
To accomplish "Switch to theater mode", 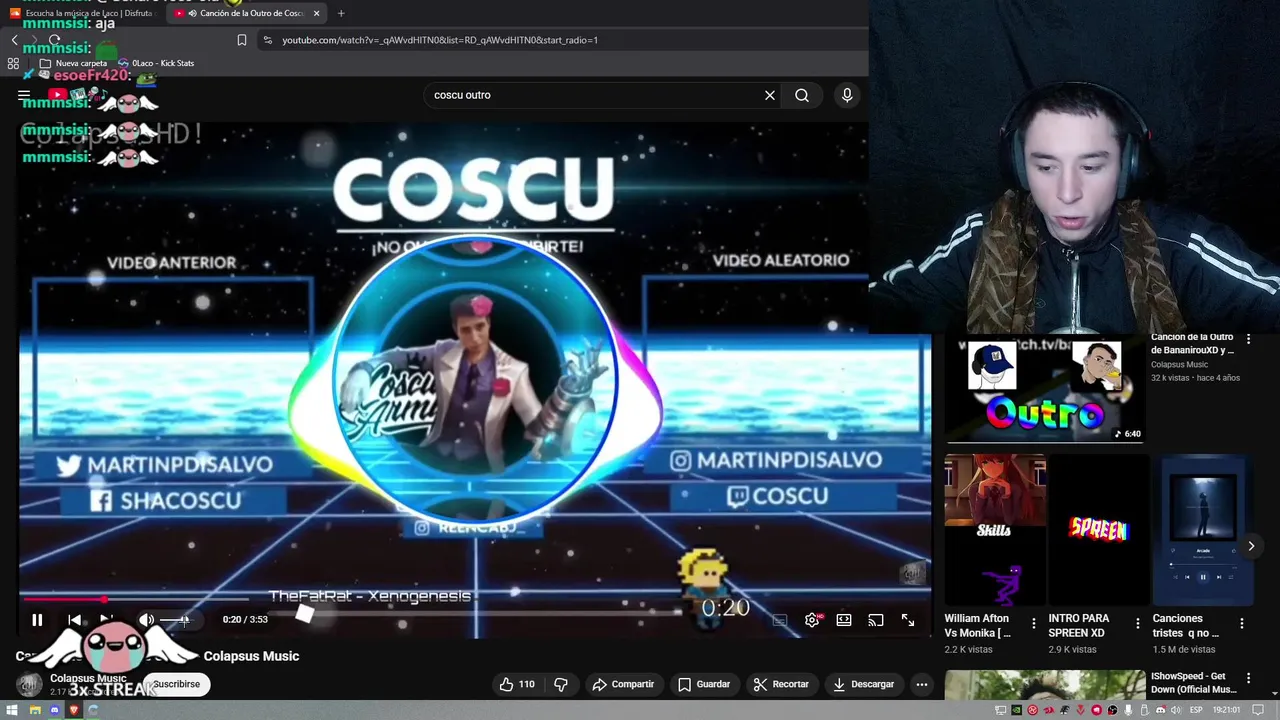I will coord(844,620).
